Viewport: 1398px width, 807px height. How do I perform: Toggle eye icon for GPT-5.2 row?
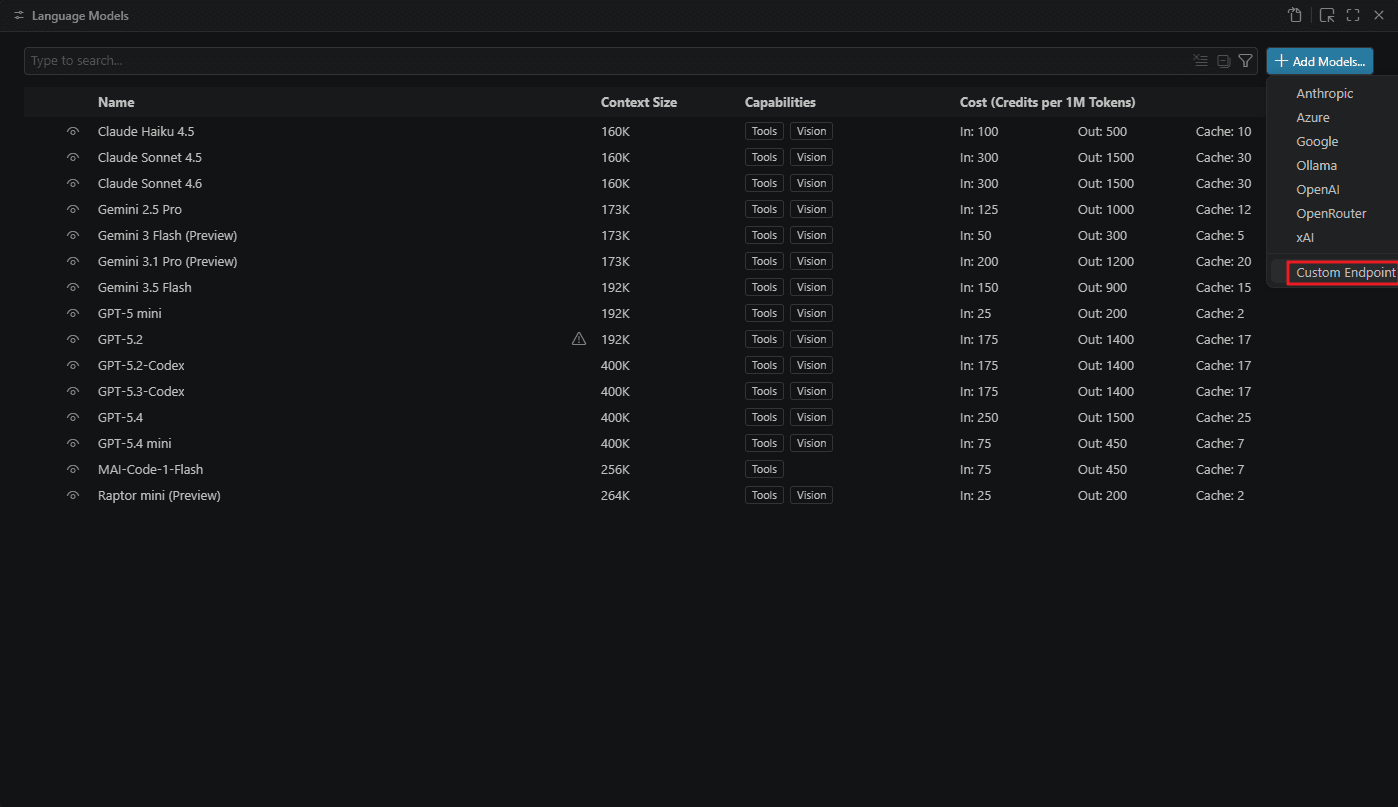tap(73, 339)
